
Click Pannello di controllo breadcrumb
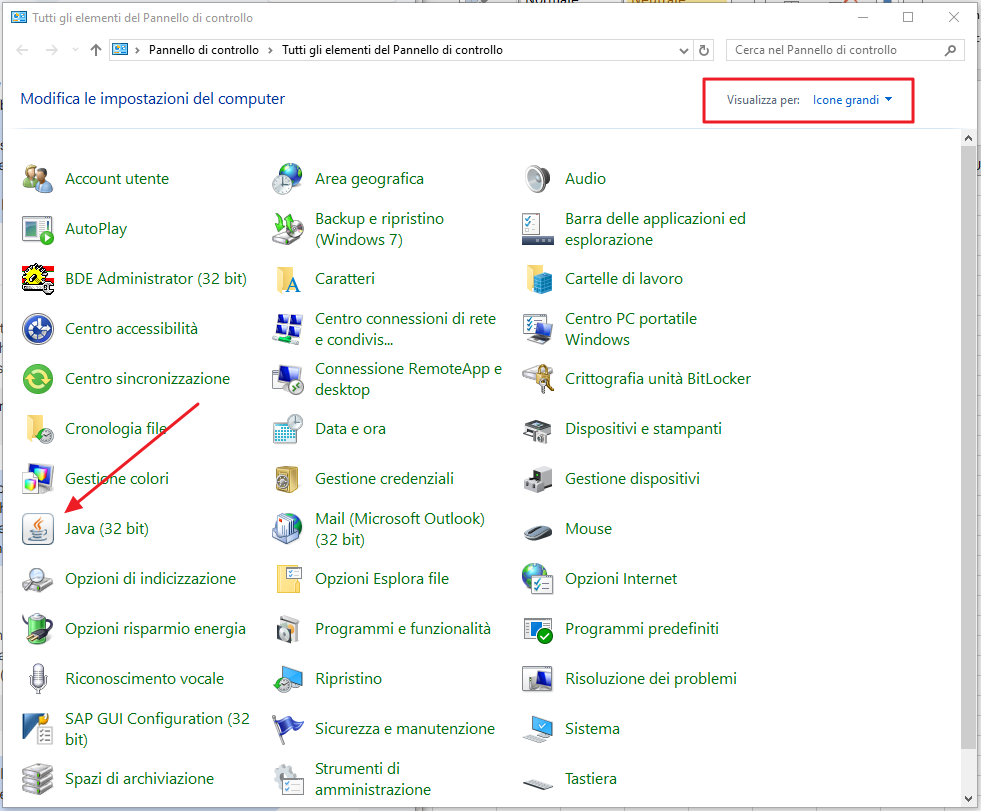click(x=203, y=50)
